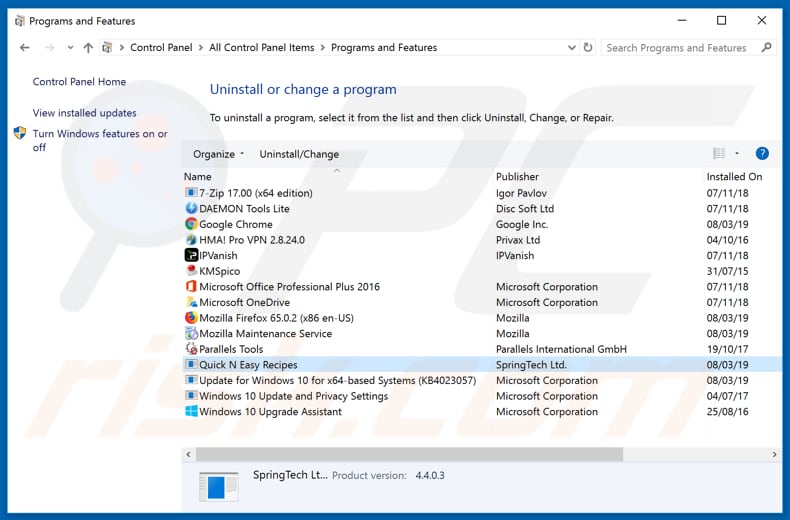Screen dimensions: 790x520
Task: Click the Parallels Tools icon
Action: (x=191, y=349)
